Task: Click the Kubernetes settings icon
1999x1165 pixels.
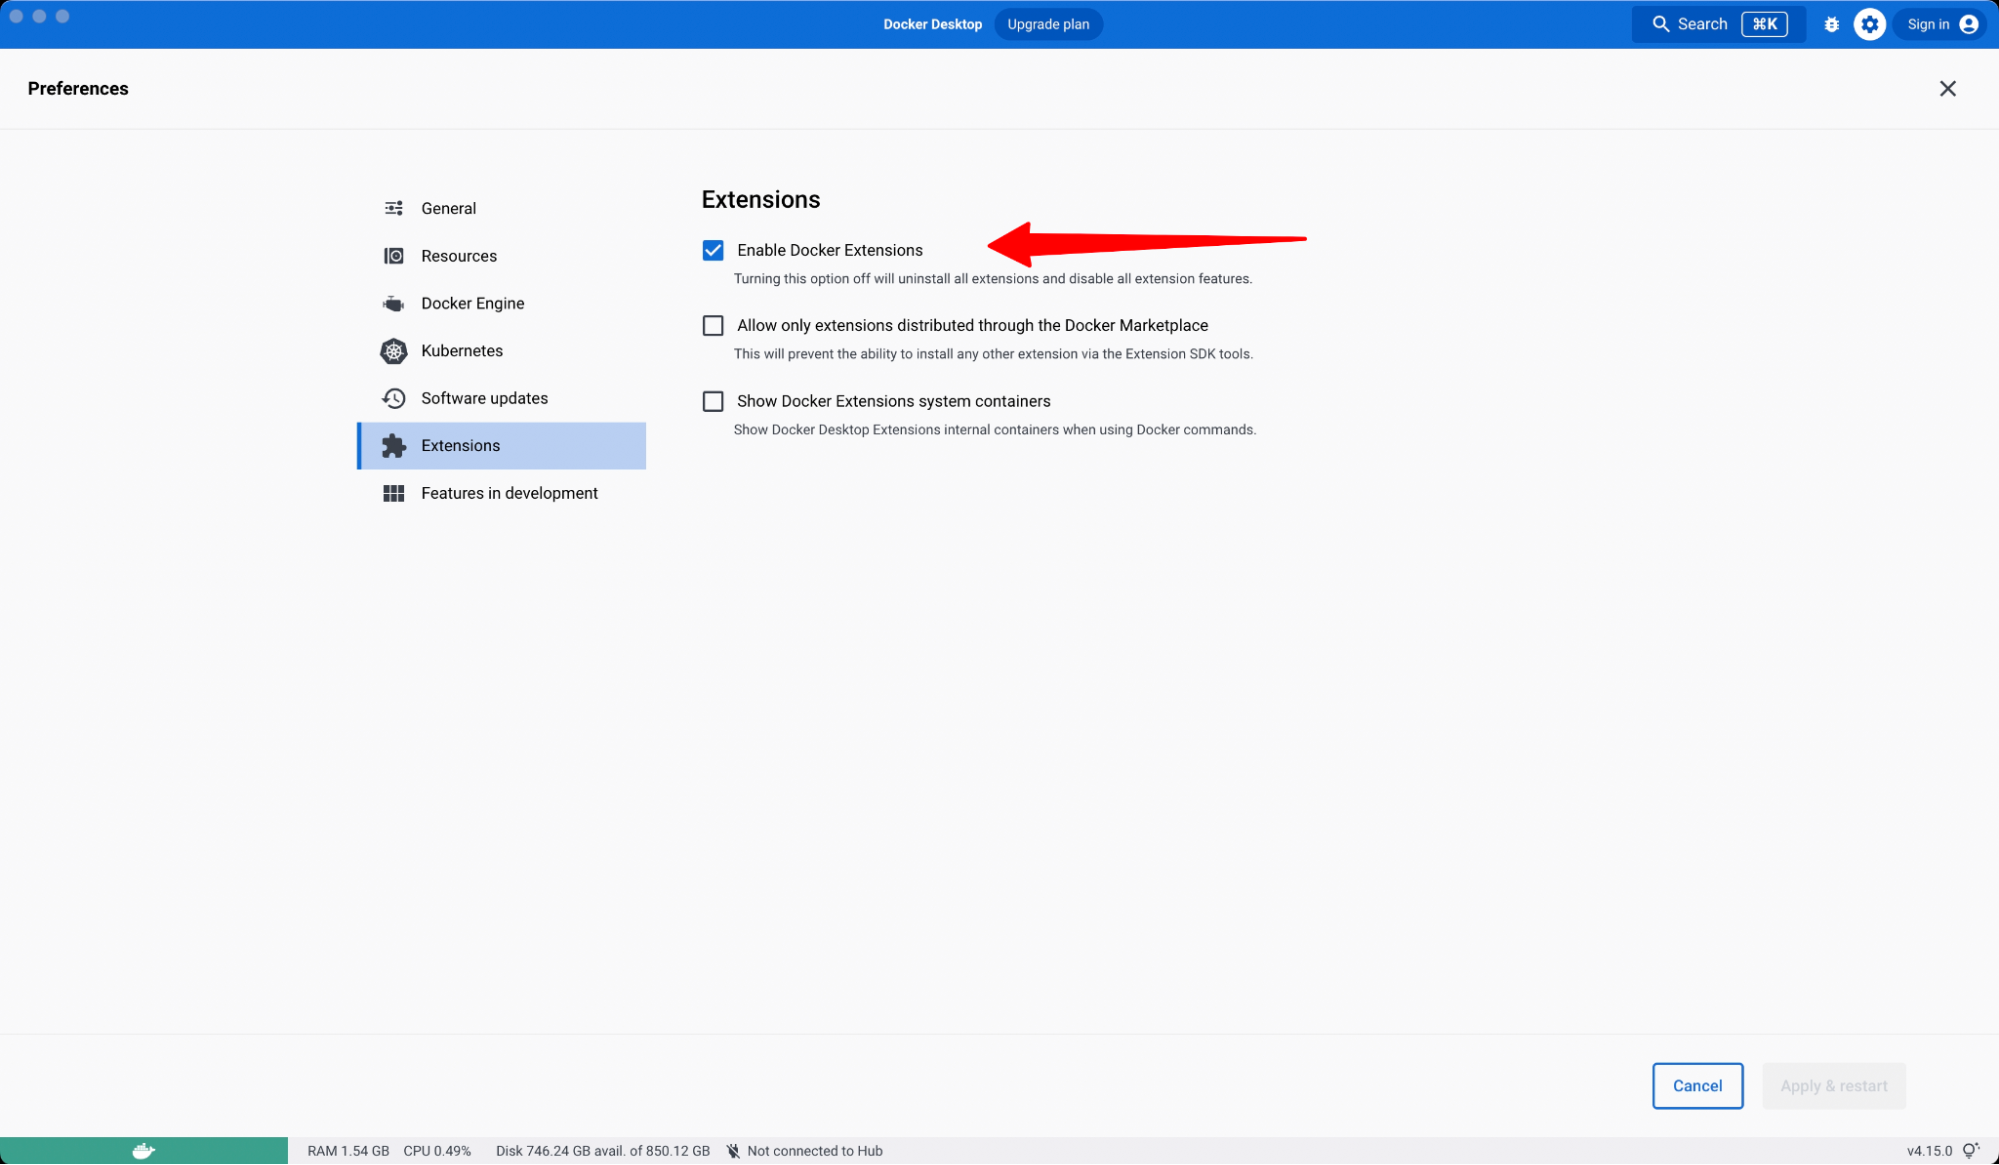Action: click(395, 350)
